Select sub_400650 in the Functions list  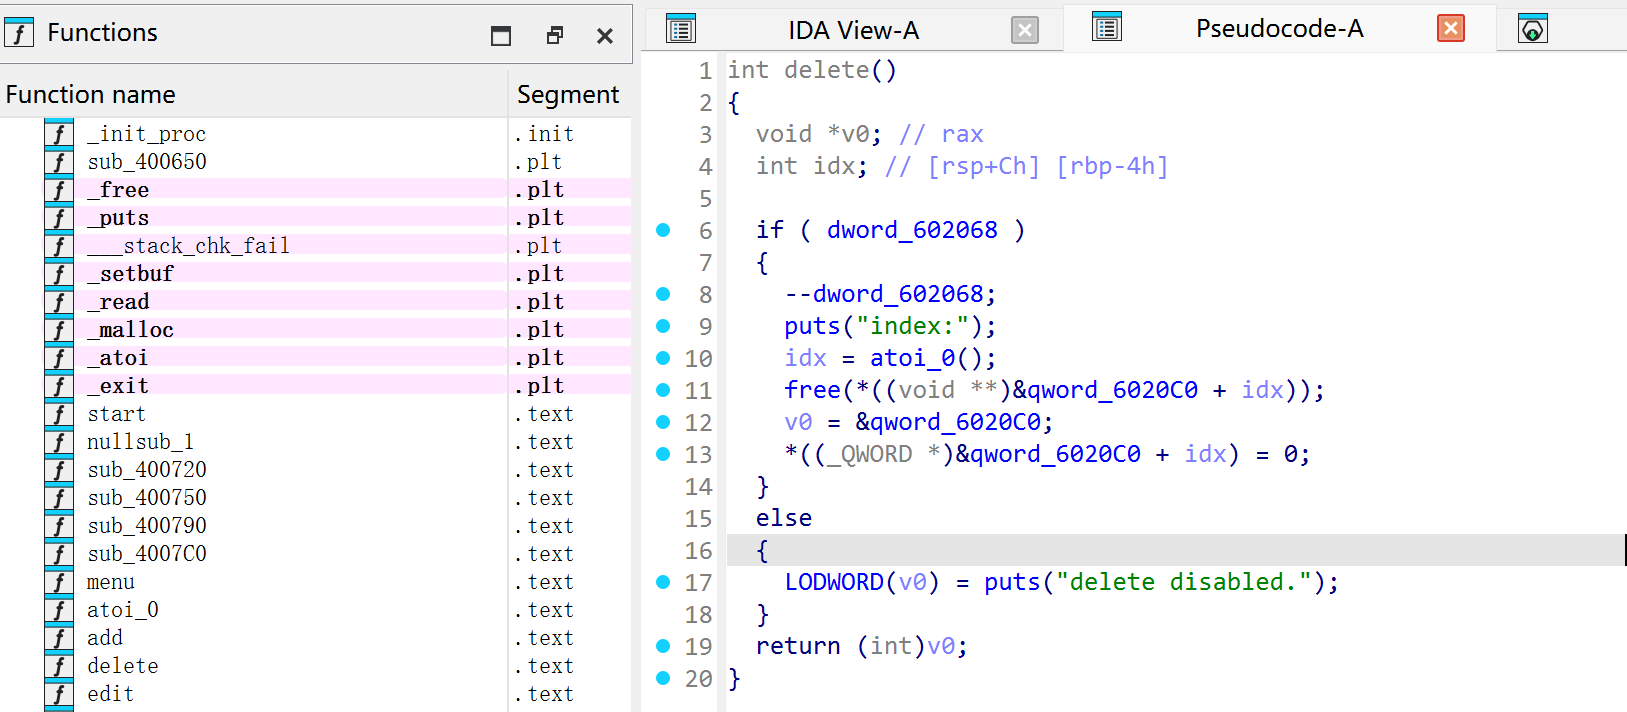(x=315, y=162)
